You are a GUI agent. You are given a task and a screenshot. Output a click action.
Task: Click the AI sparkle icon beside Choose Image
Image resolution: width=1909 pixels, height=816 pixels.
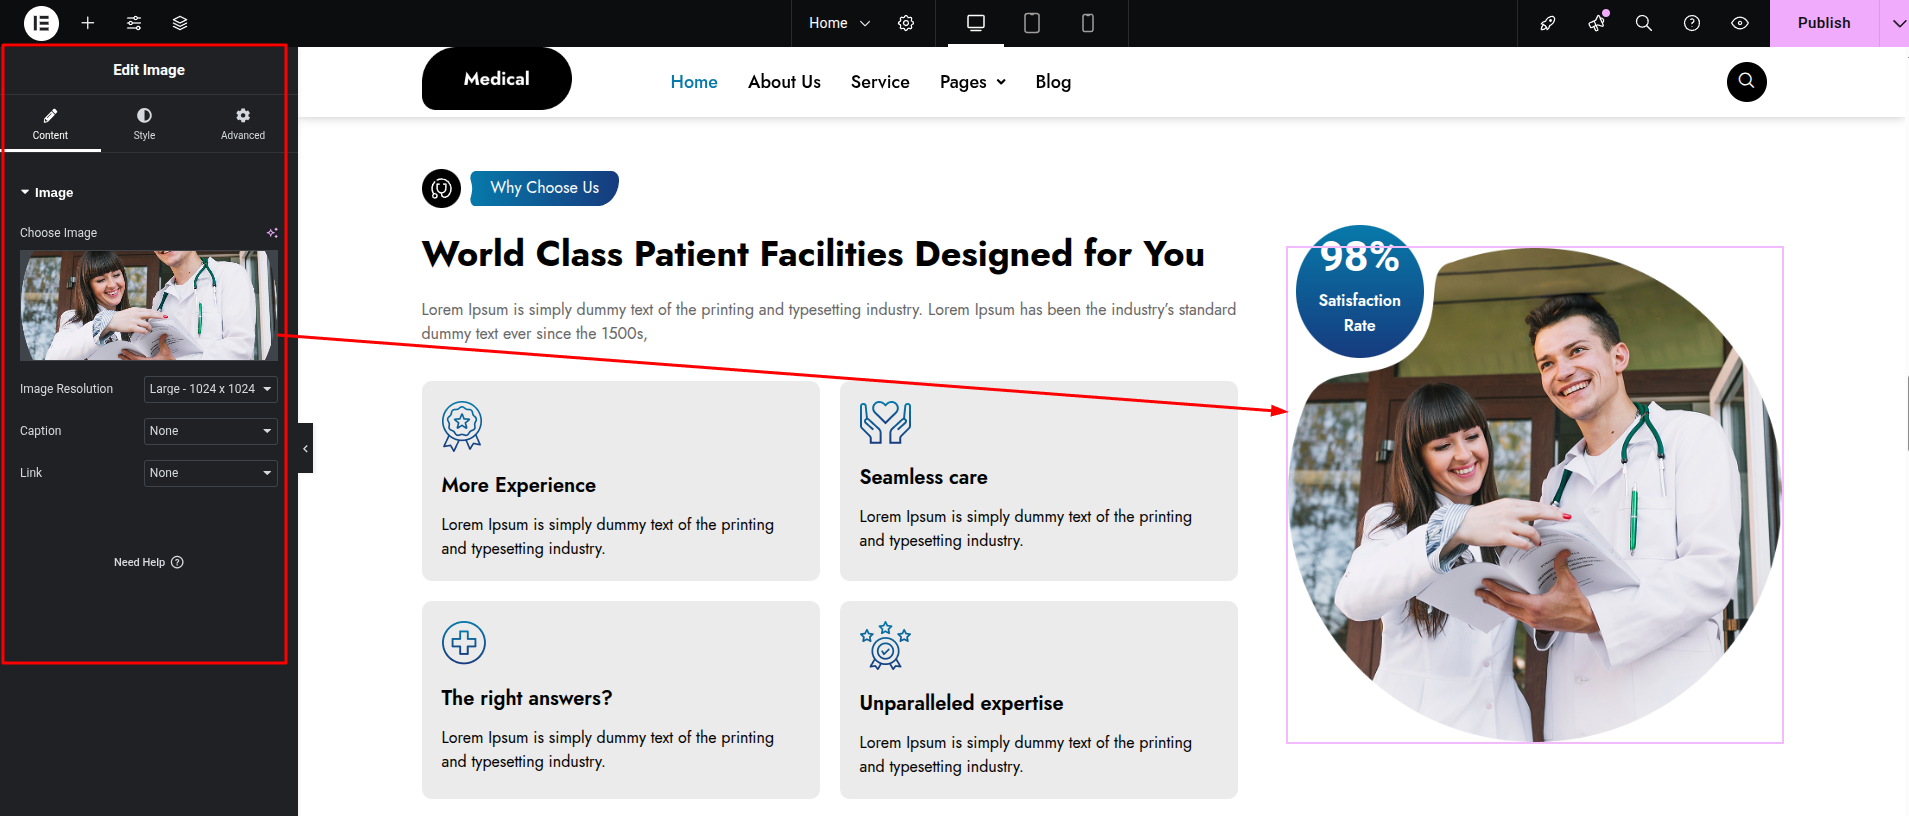coord(272,233)
